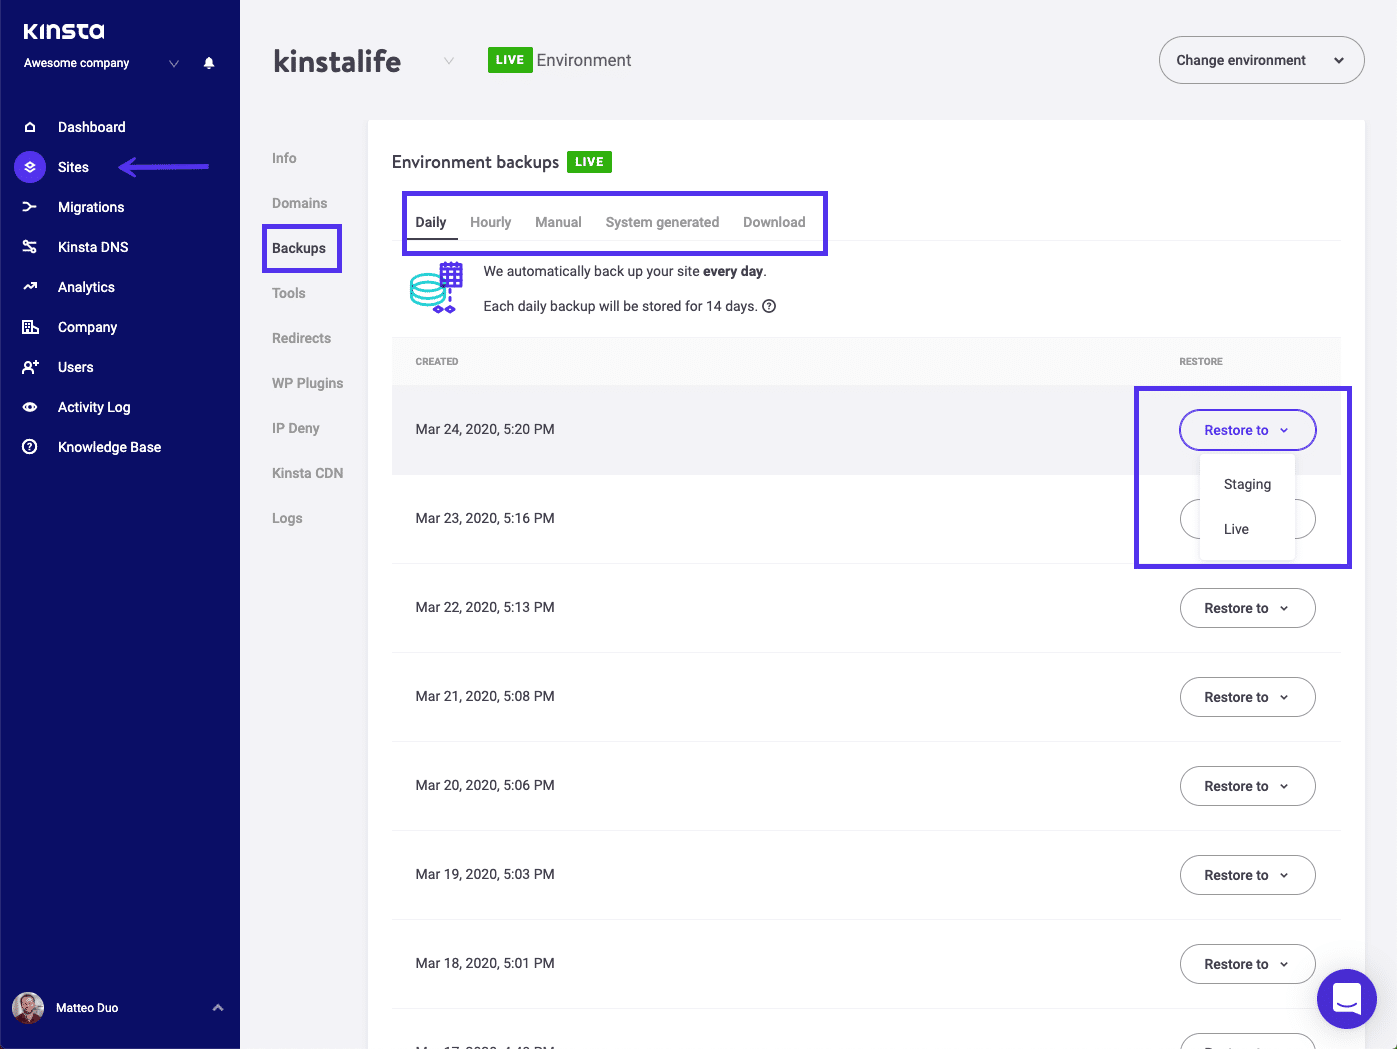
Task: Open the Dashboard from the sidebar
Action: (x=91, y=126)
